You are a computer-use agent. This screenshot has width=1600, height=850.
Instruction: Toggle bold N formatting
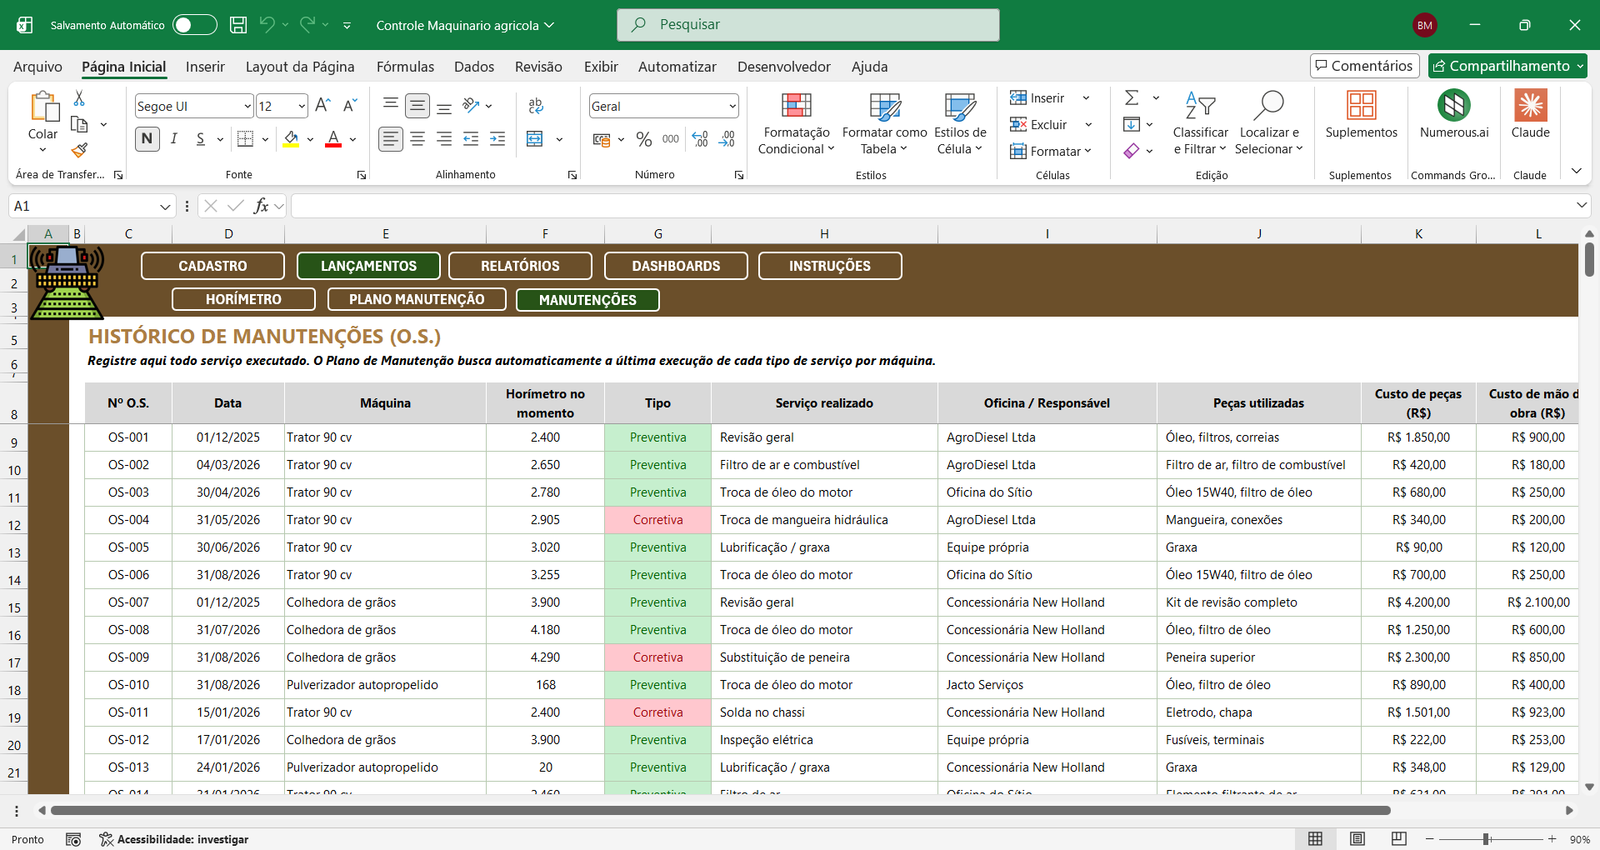pos(147,139)
